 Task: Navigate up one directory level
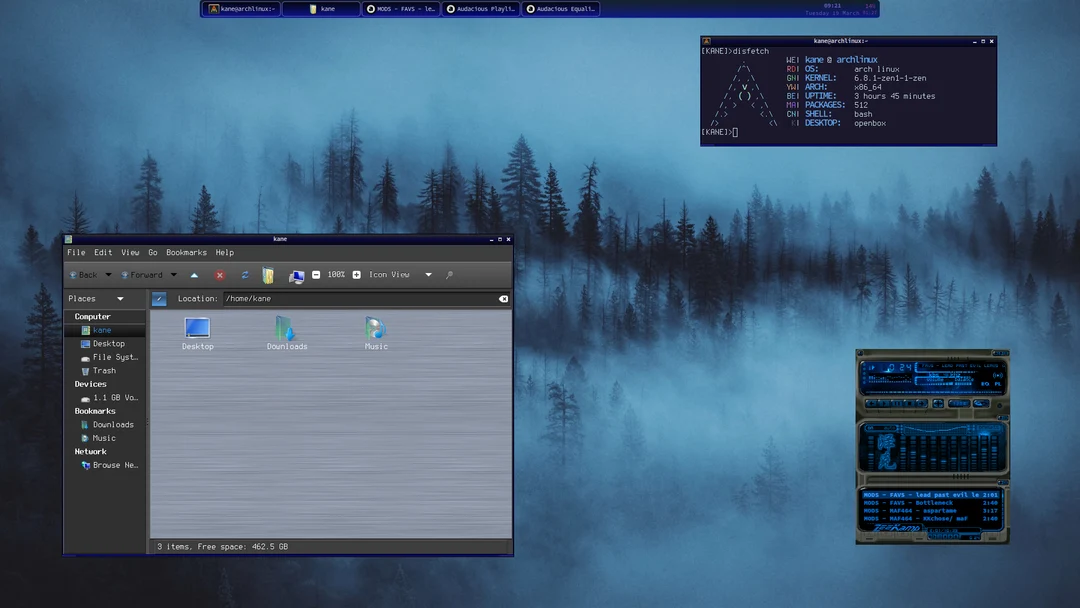coord(192,275)
